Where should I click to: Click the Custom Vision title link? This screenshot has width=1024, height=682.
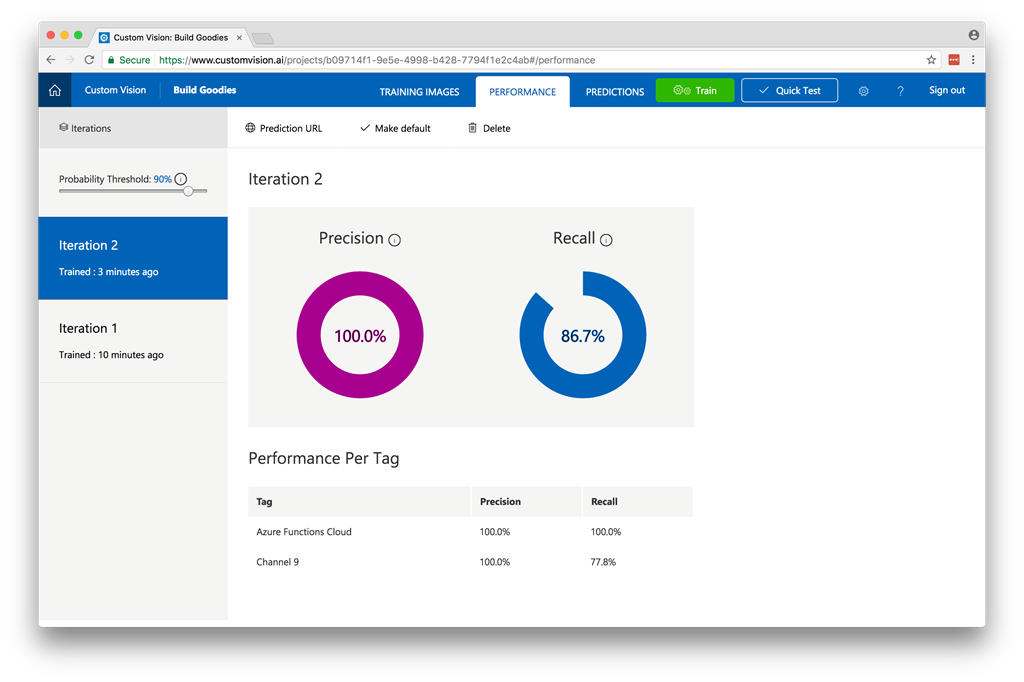pyautogui.click(x=116, y=90)
